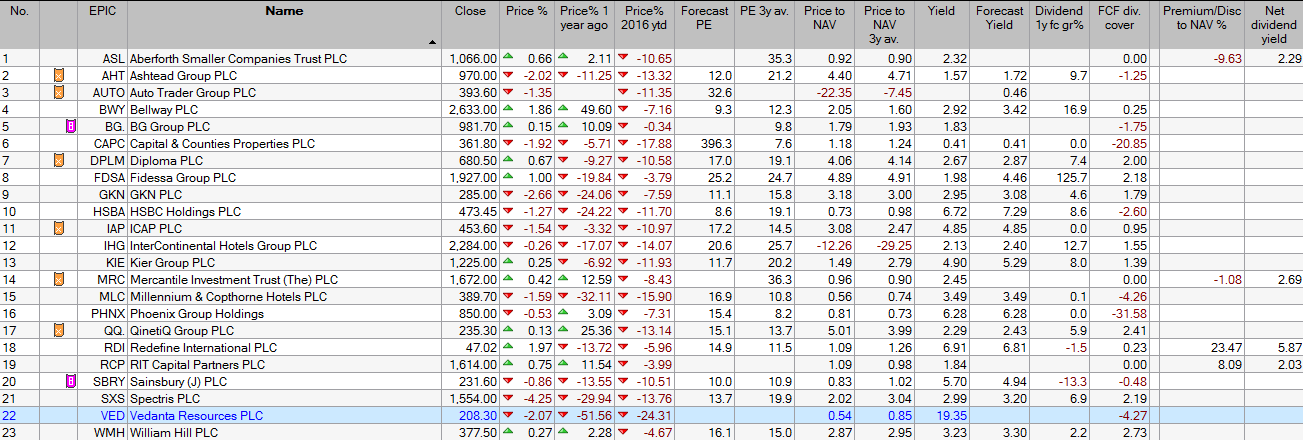The image size is (1303, 440).
Task: Select the Ashtead Group PLC name
Action: pos(183,76)
